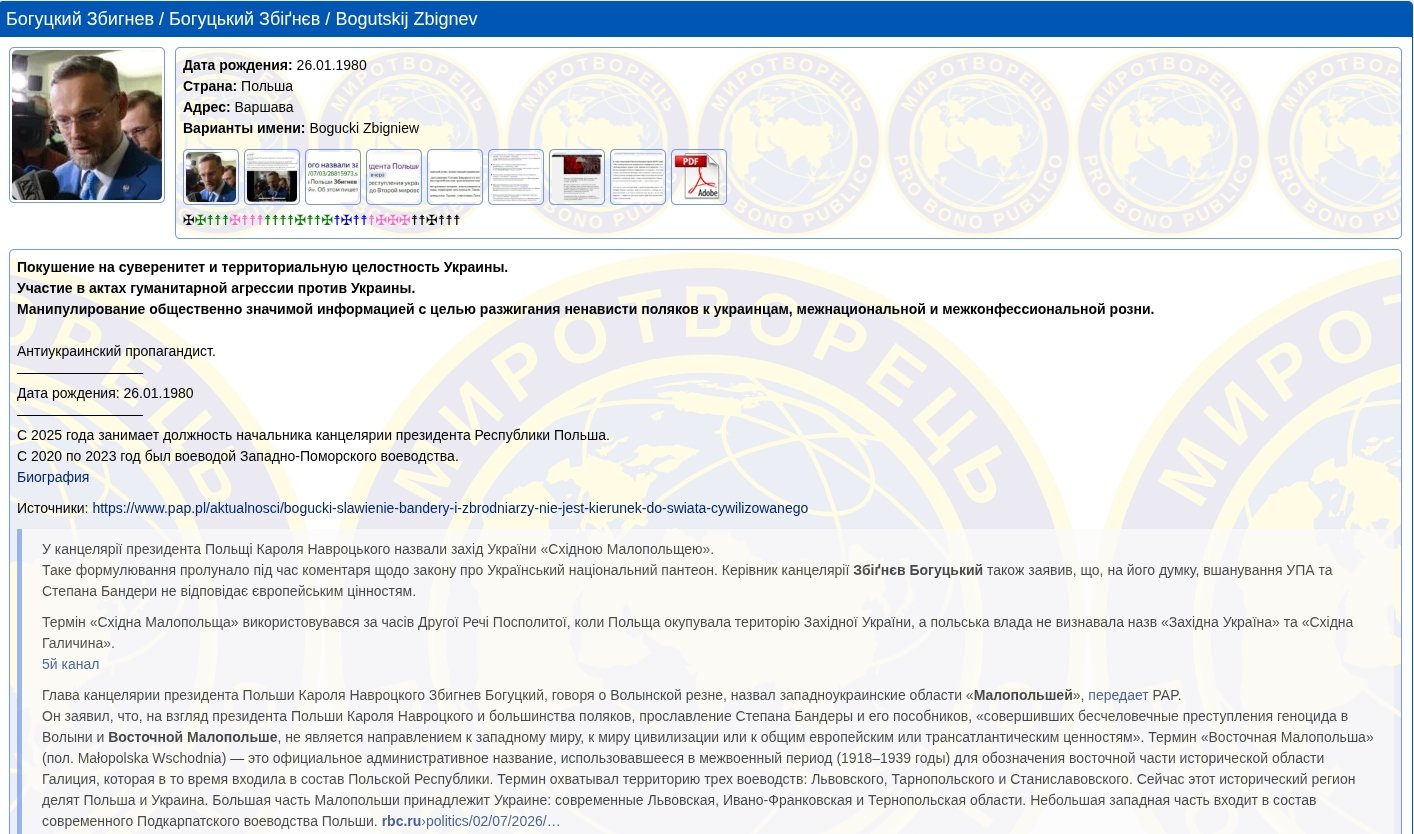This screenshot has width=1414, height=834.
Task: Open the first small portrait thumbnail
Action: click(x=211, y=177)
